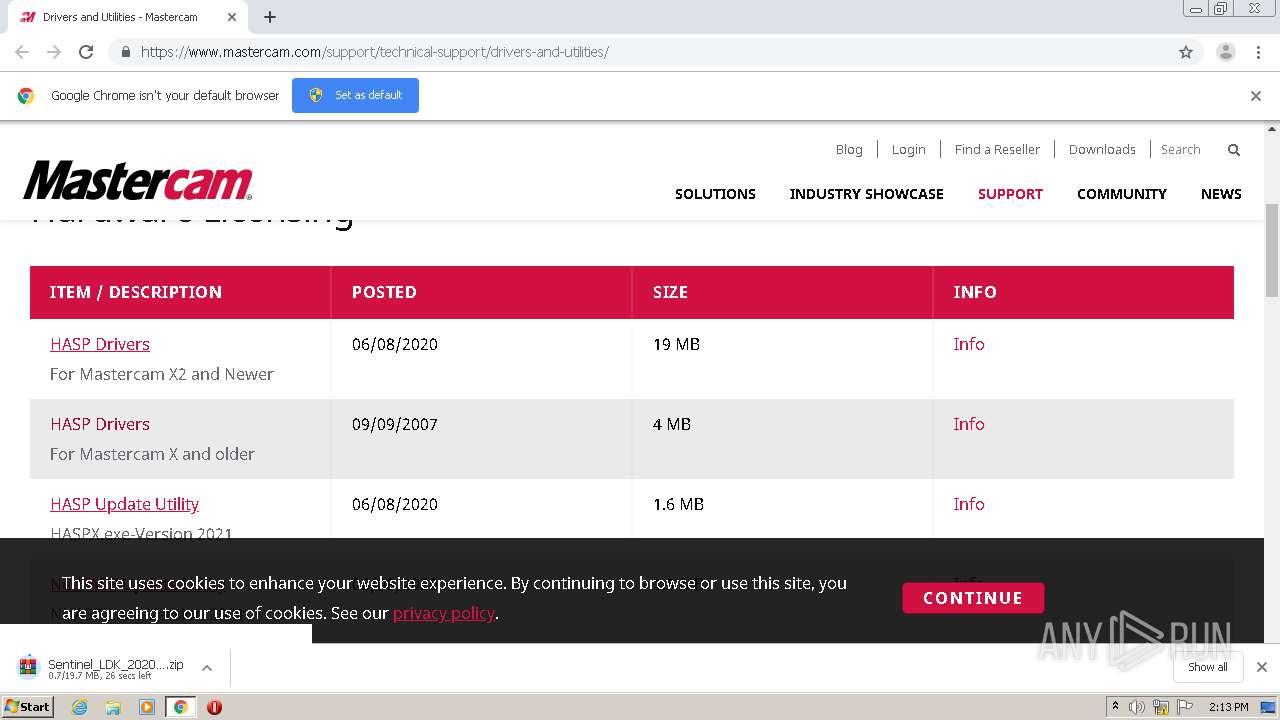Open the Blog link
This screenshot has width=1280, height=720.
coord(849,149)
